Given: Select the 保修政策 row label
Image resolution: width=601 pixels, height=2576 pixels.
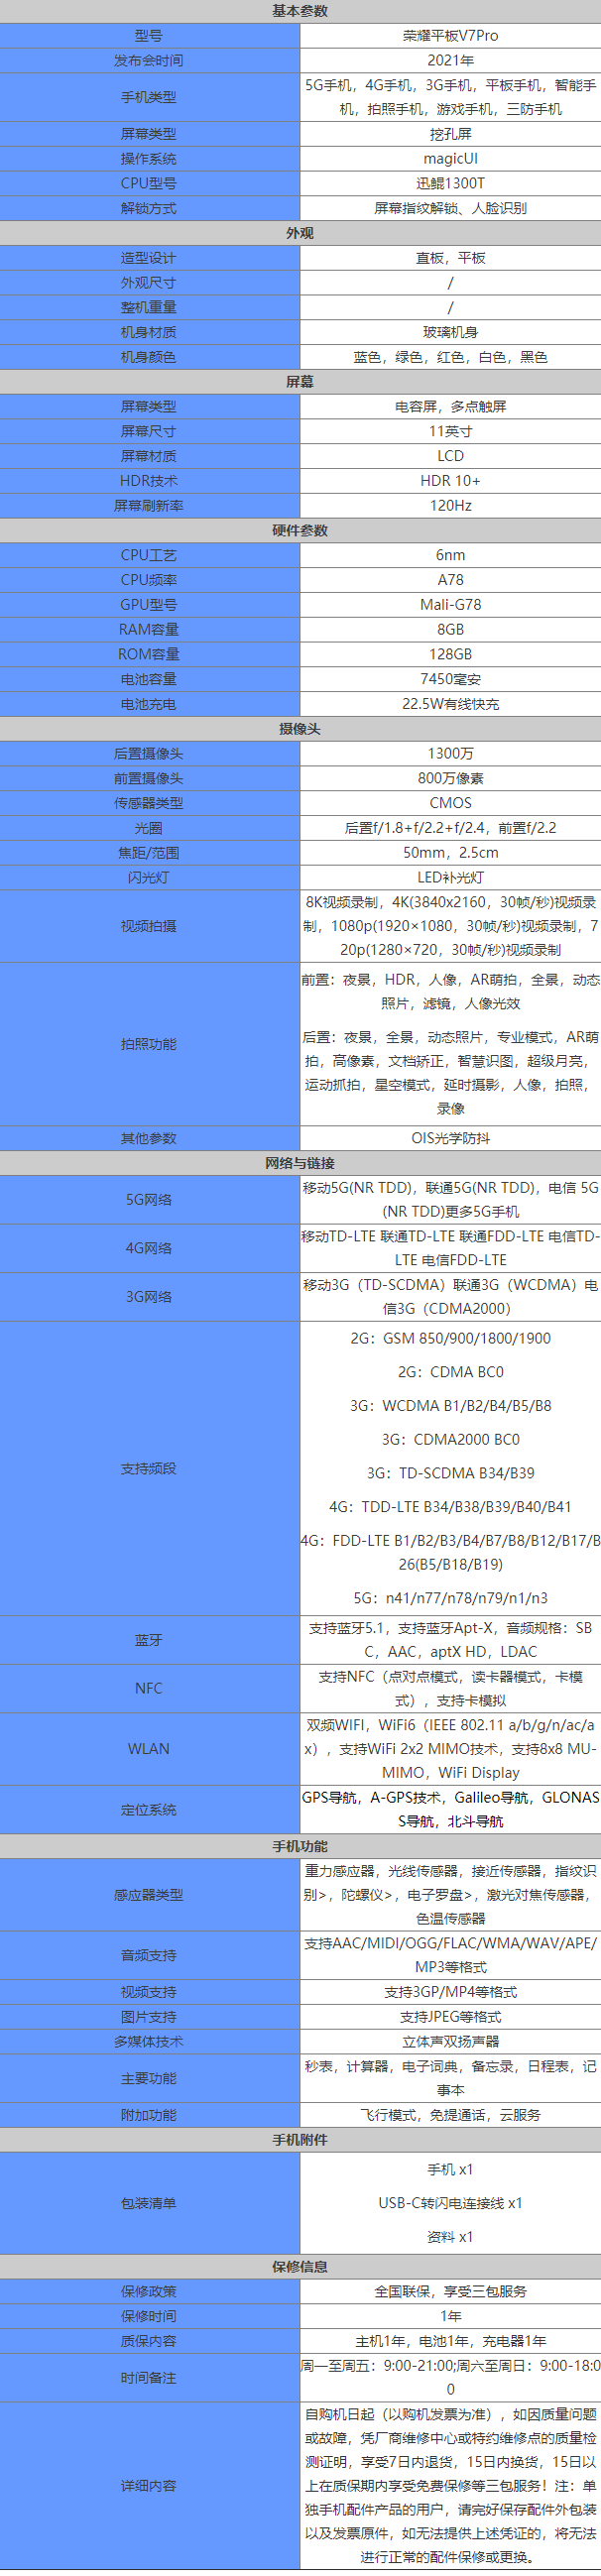Looking at the screenshot, I should pos(149,2291).
